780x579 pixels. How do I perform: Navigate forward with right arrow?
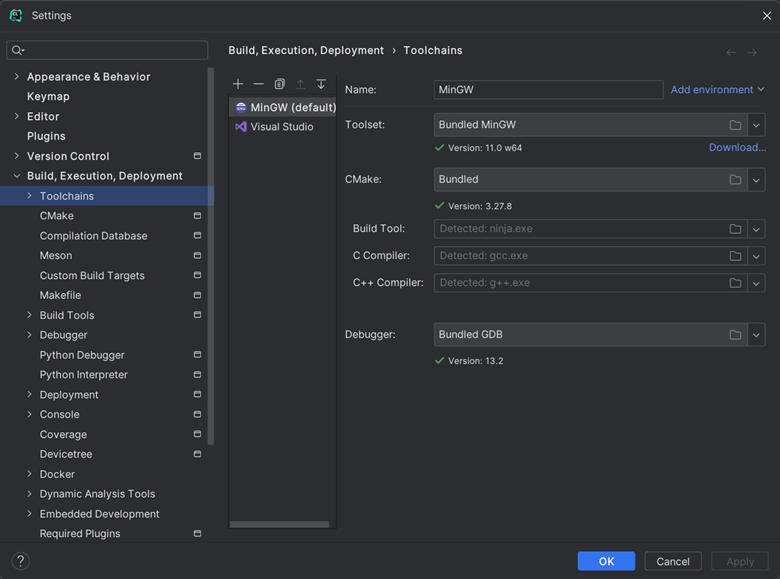[752, 52]
